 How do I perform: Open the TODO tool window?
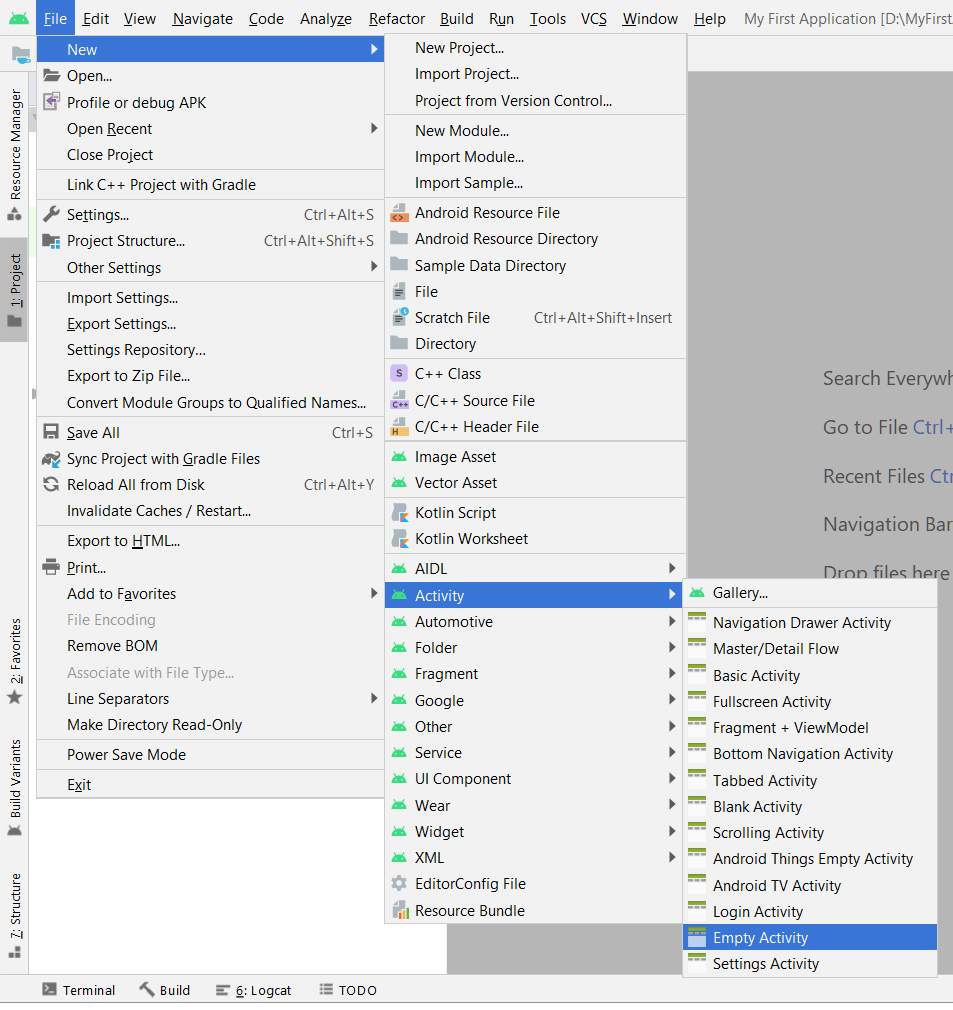(348, 990)
